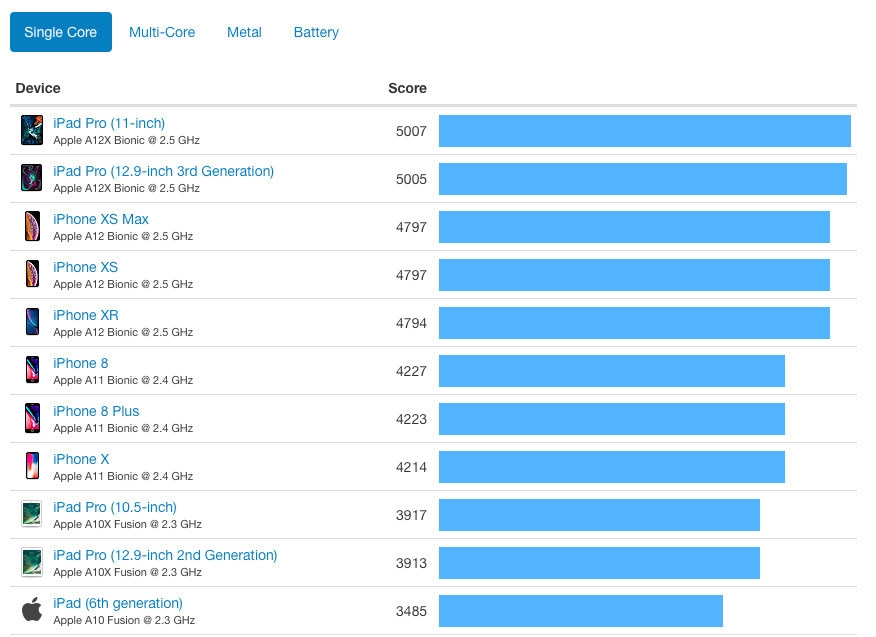Click the score value 5007
876x637 pixels.
411,131
